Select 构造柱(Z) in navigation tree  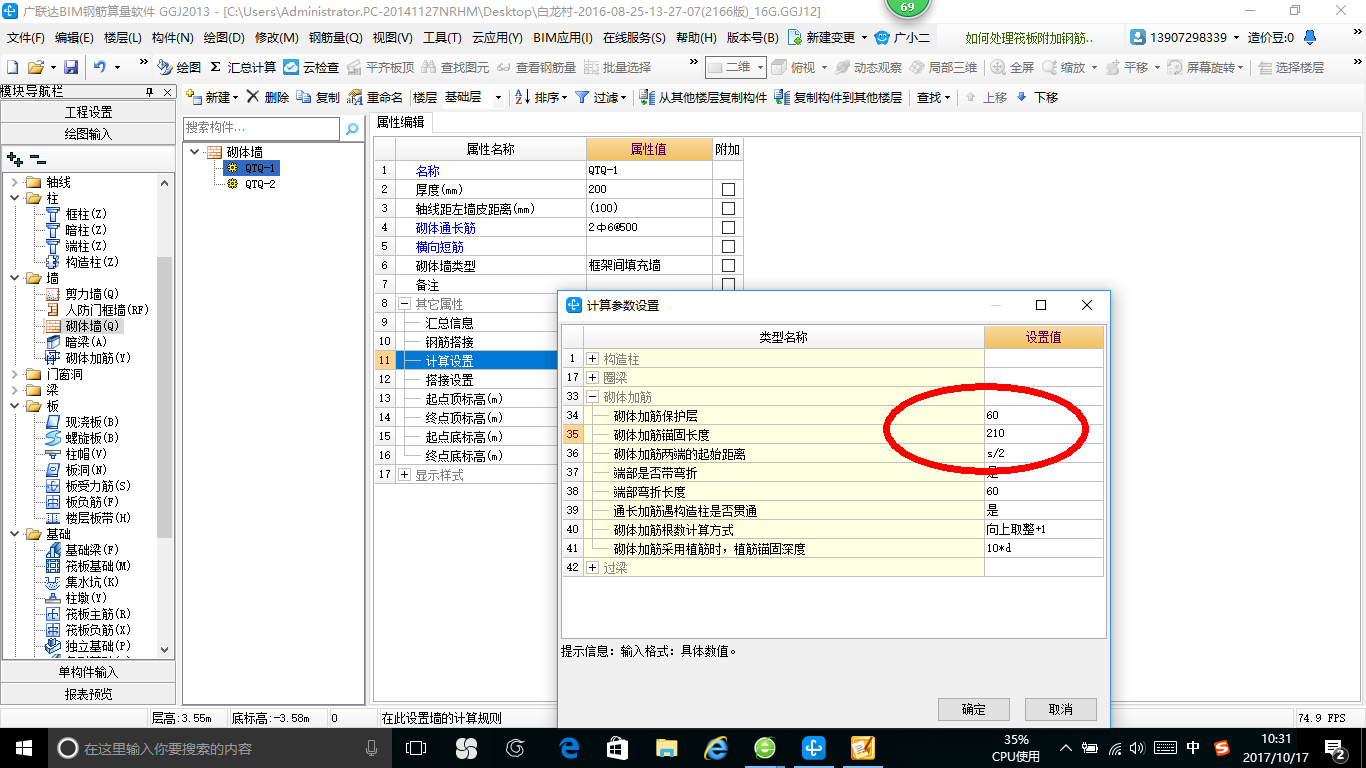pos(81,262)
